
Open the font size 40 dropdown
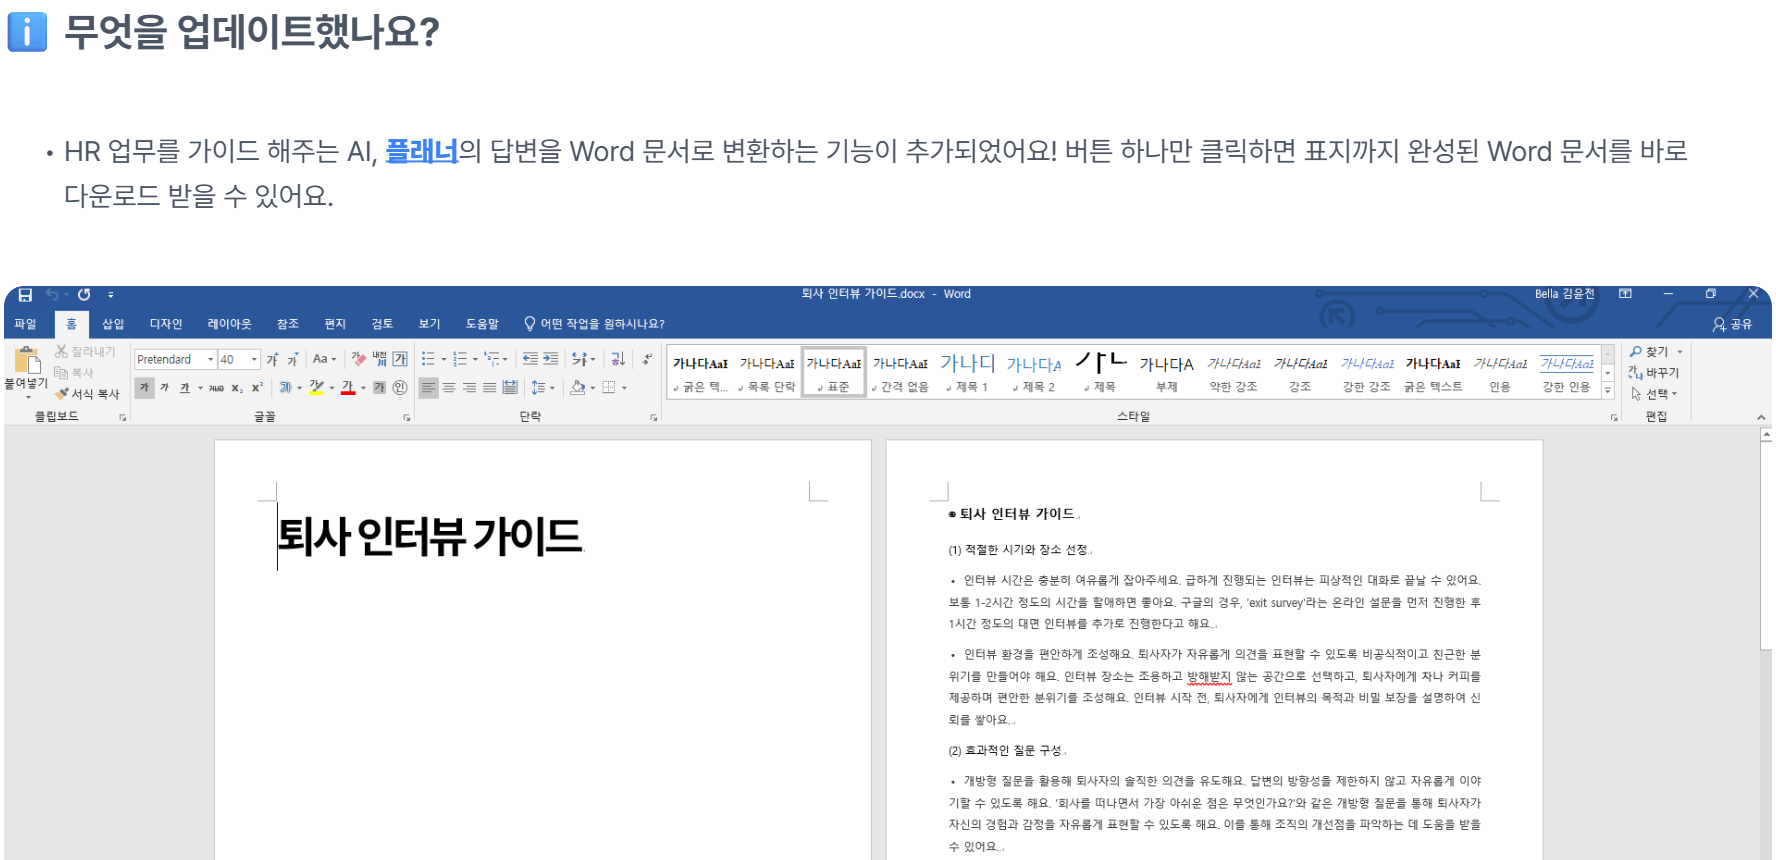pyautogui.click(x=254, y=360)
